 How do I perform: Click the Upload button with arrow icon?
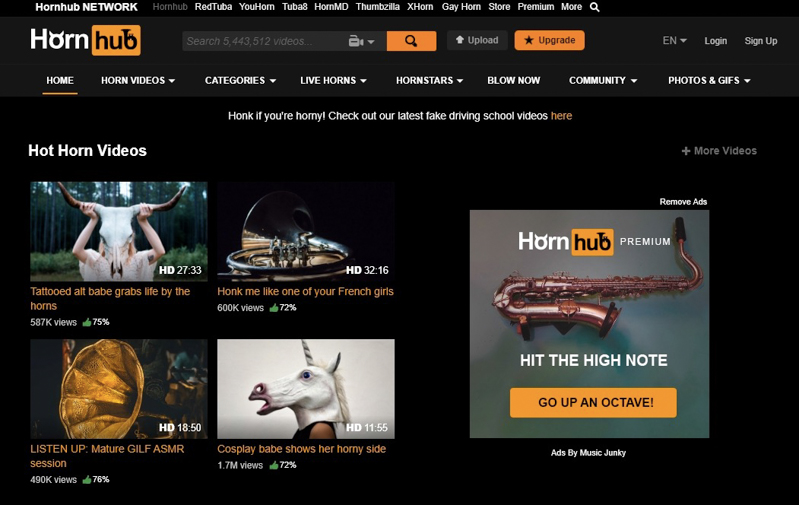click(x=477, y=40)
